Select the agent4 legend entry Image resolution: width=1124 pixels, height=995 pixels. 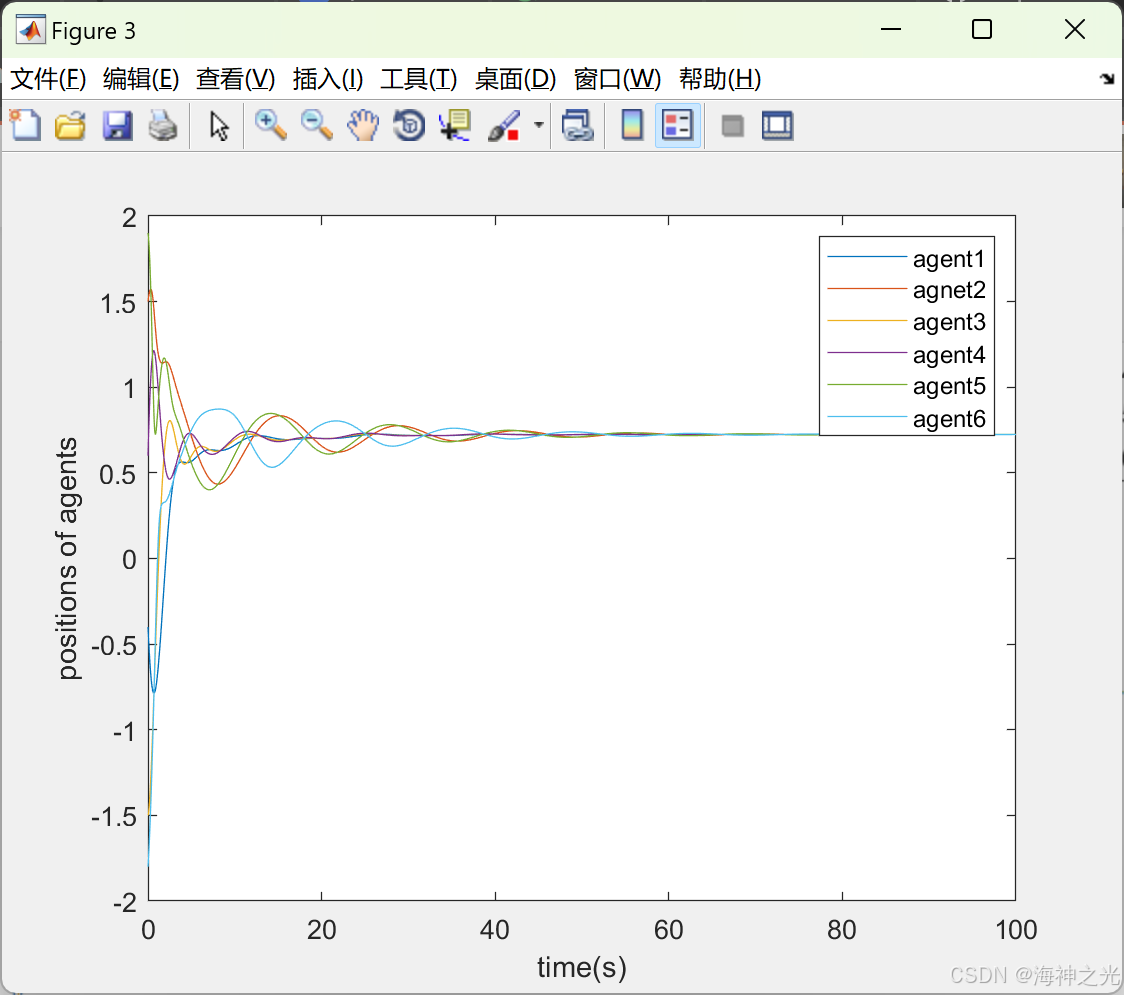pyautogui.click(x=906, y=354)
